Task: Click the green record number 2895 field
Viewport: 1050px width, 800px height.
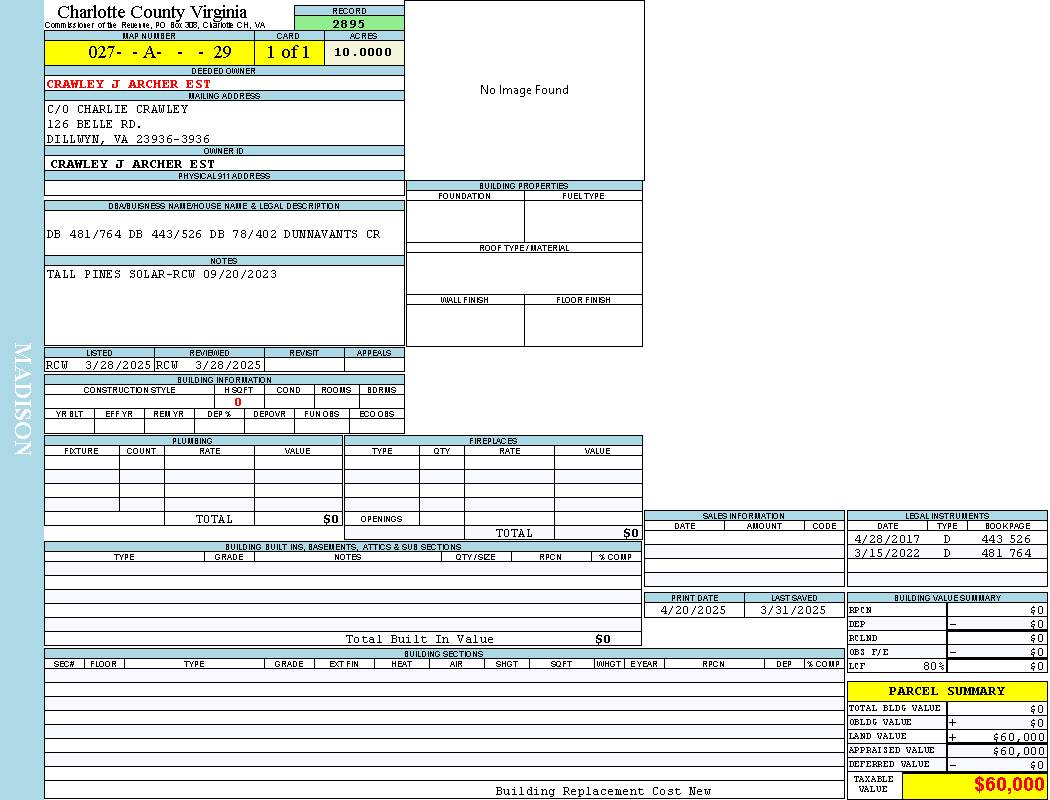Action: click(349, 23)
